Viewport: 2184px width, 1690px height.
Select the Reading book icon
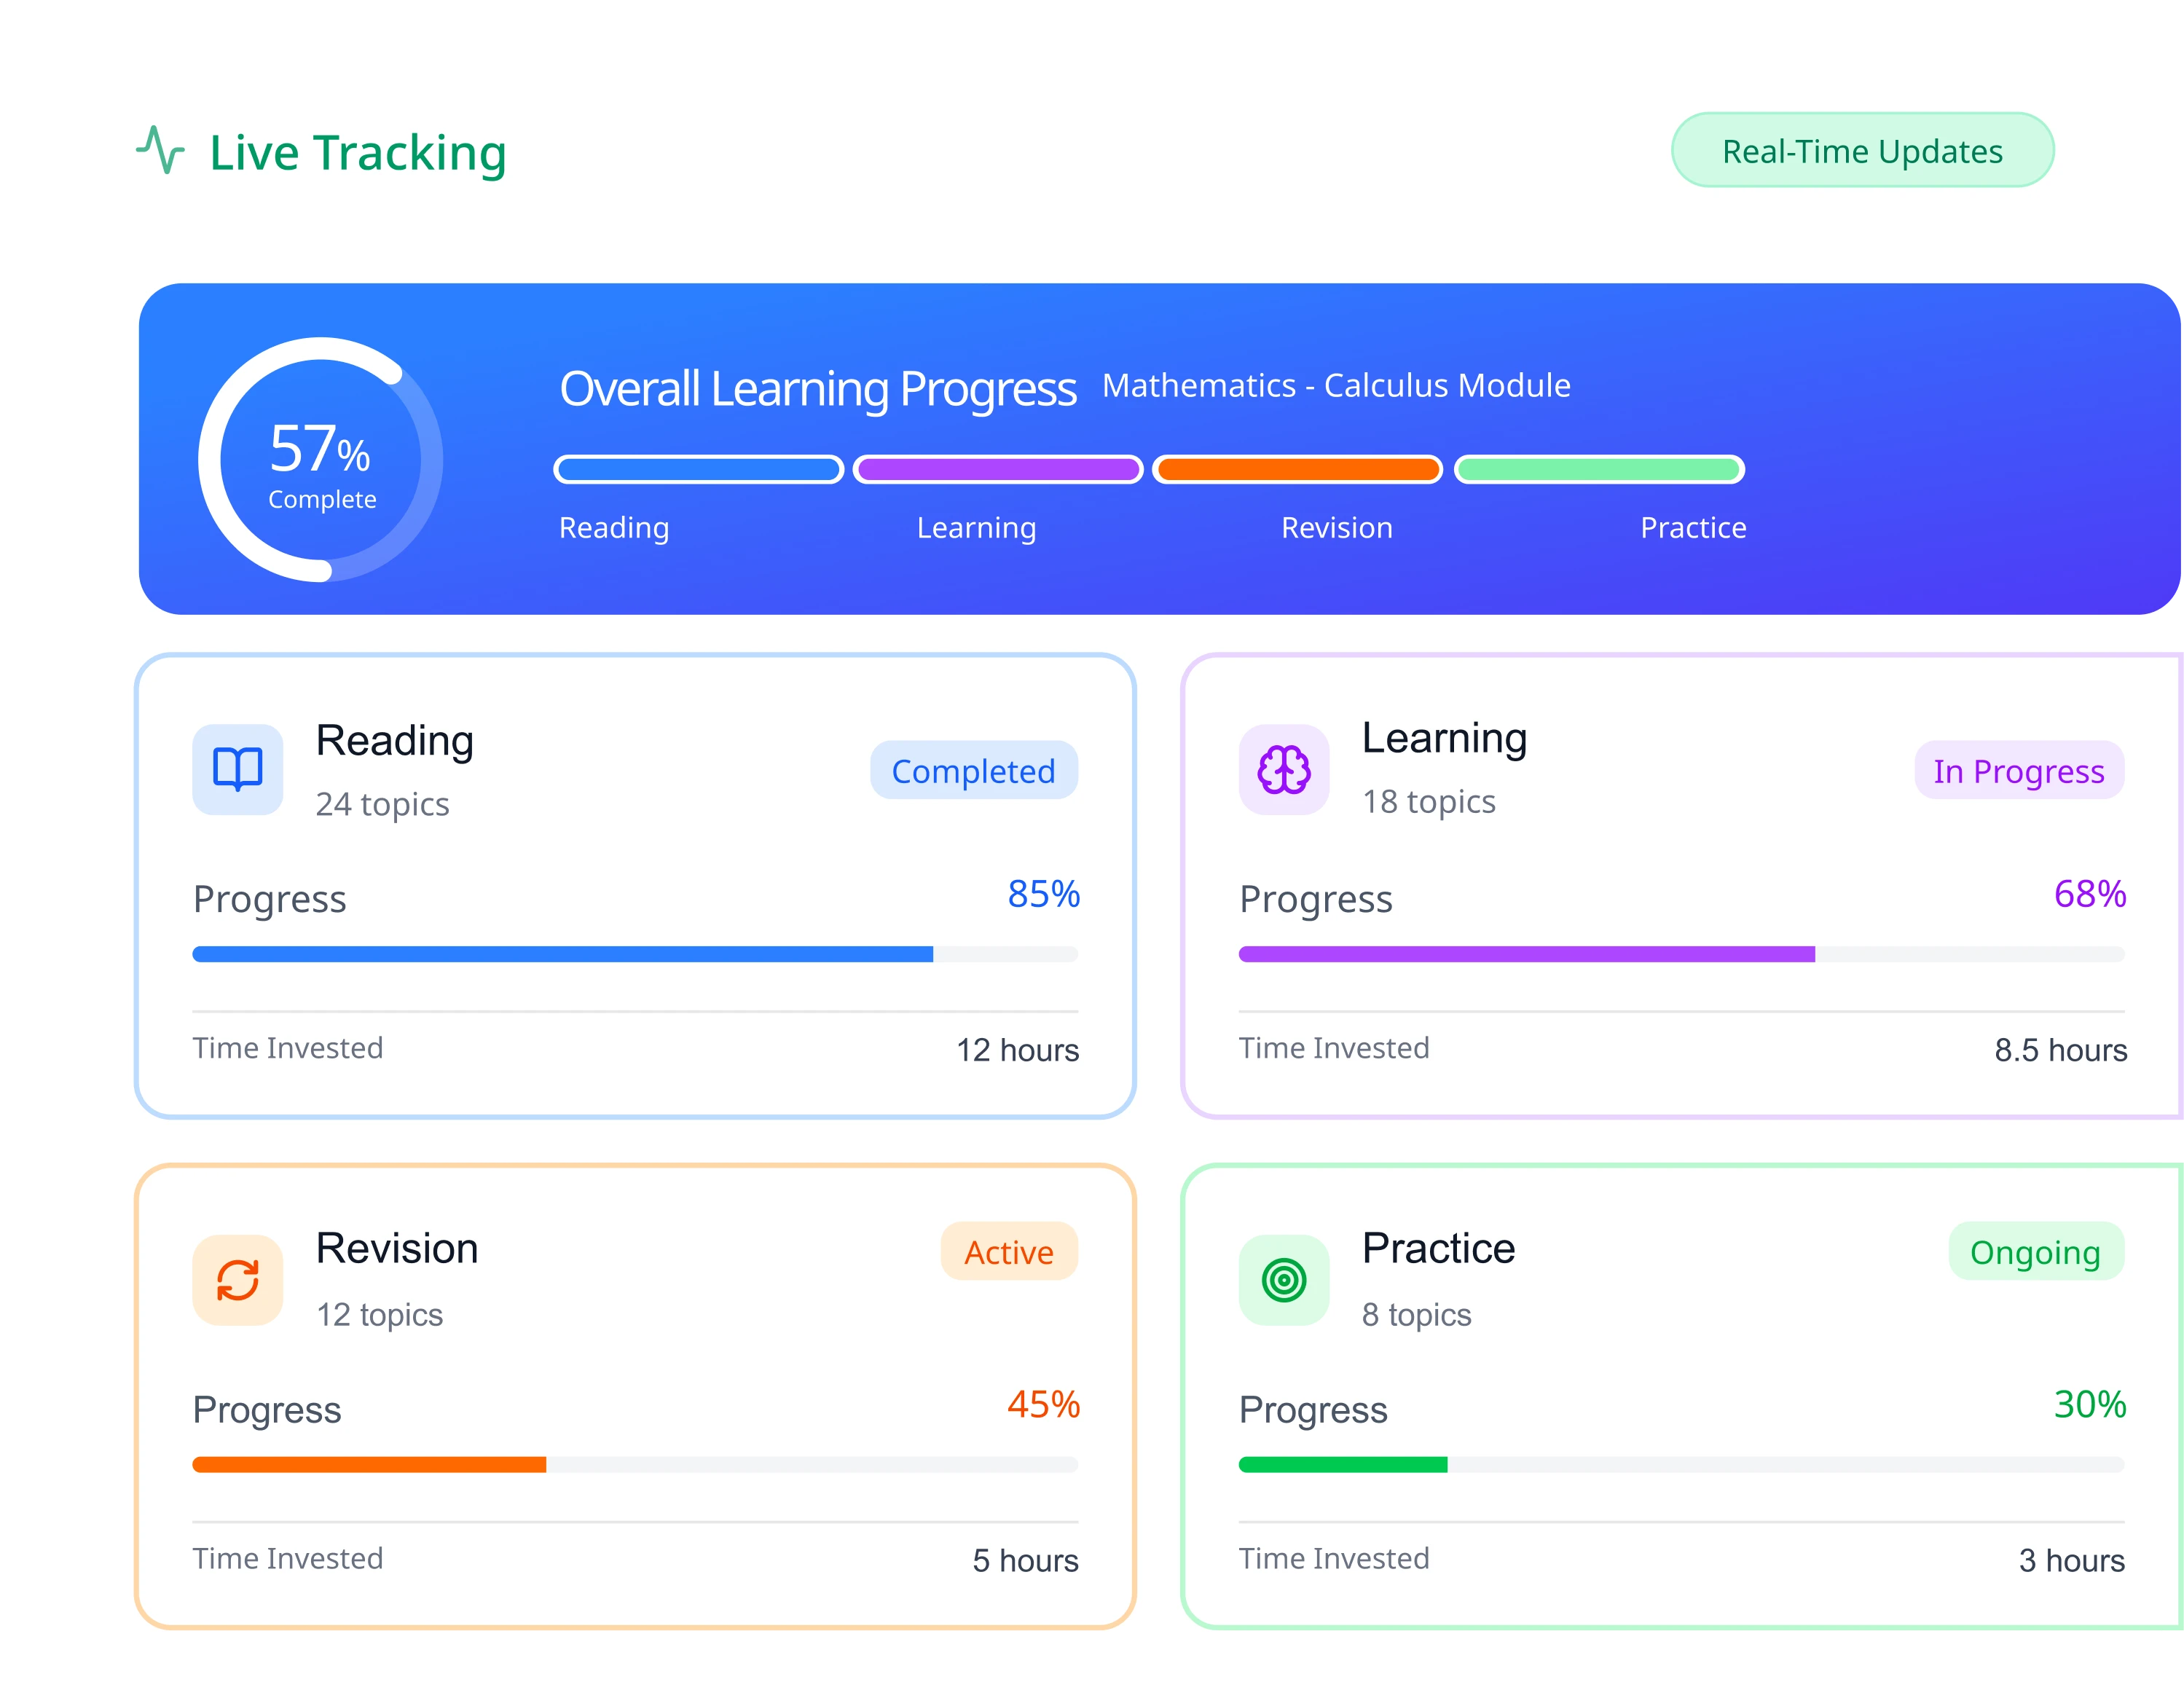pyautogui.click(x=237, y=770)
